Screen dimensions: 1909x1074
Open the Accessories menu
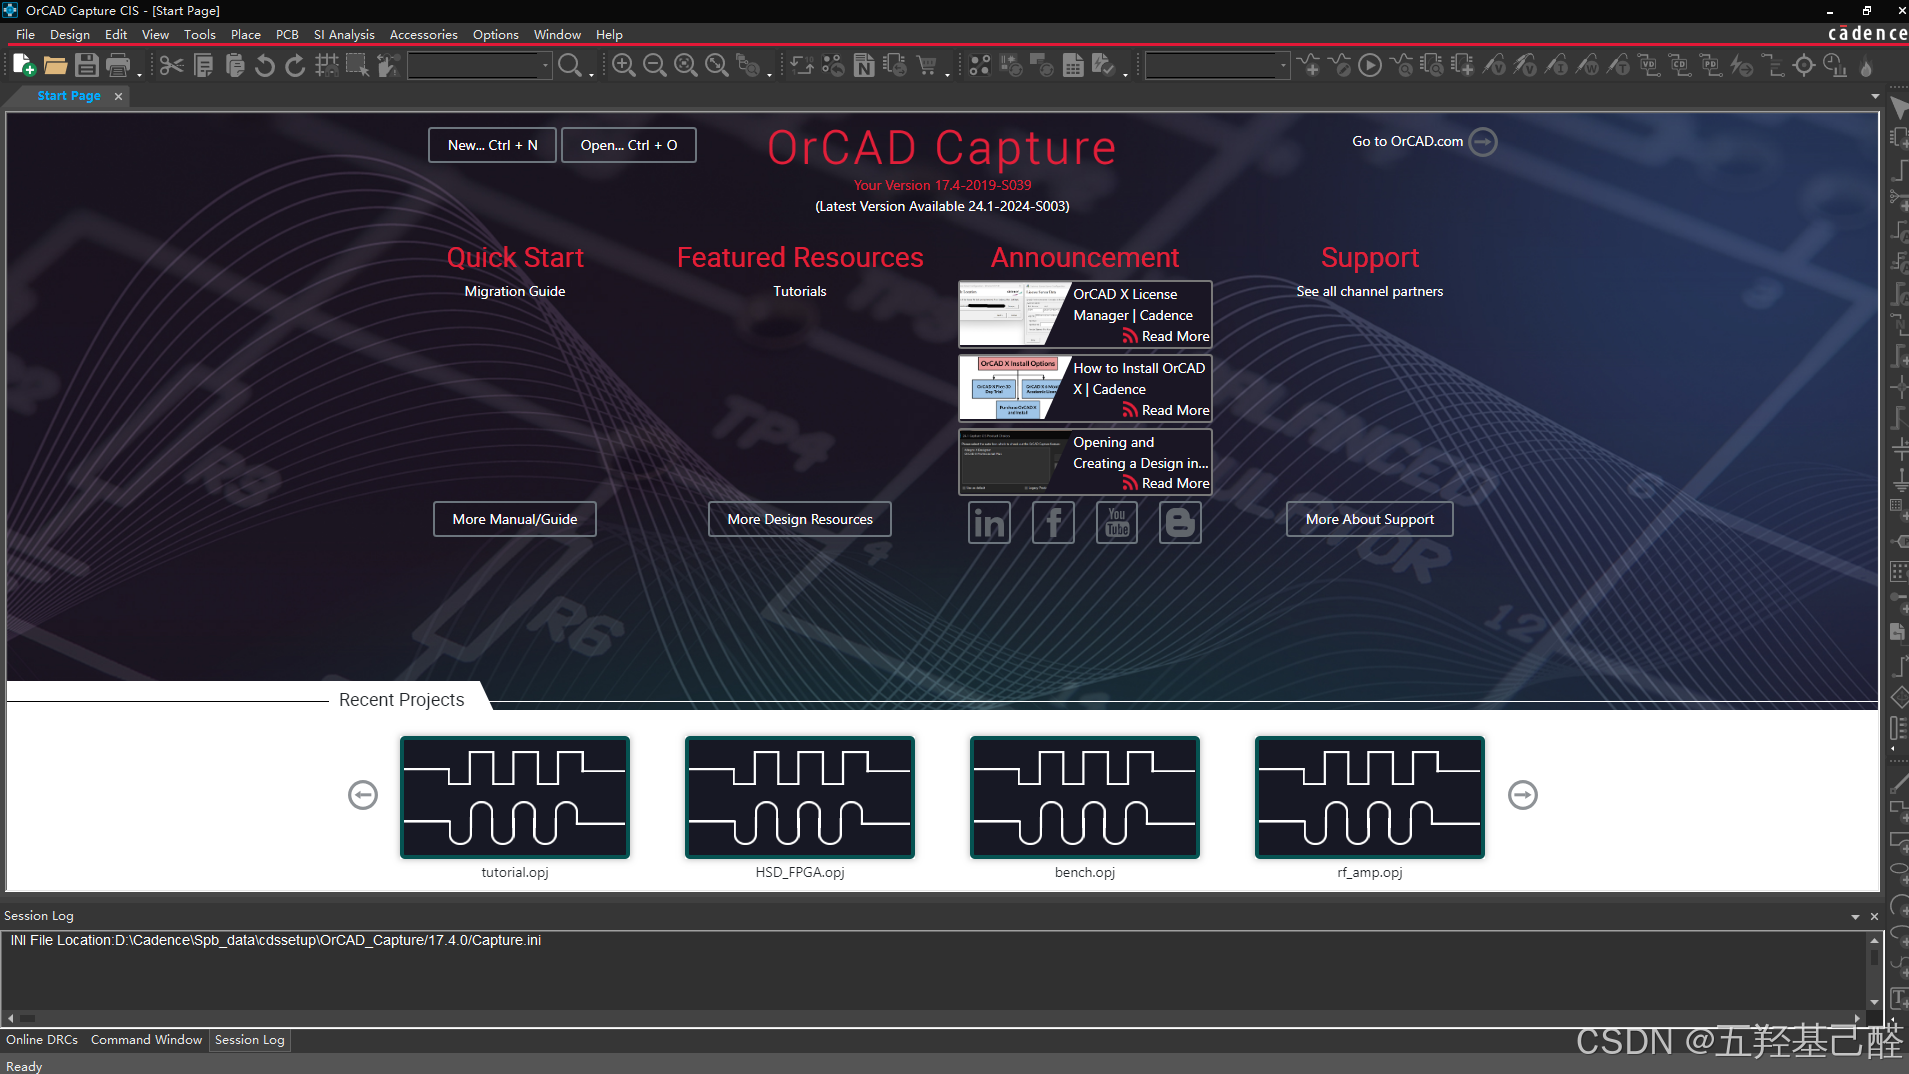pyautogui.click(x=423, y=34)
